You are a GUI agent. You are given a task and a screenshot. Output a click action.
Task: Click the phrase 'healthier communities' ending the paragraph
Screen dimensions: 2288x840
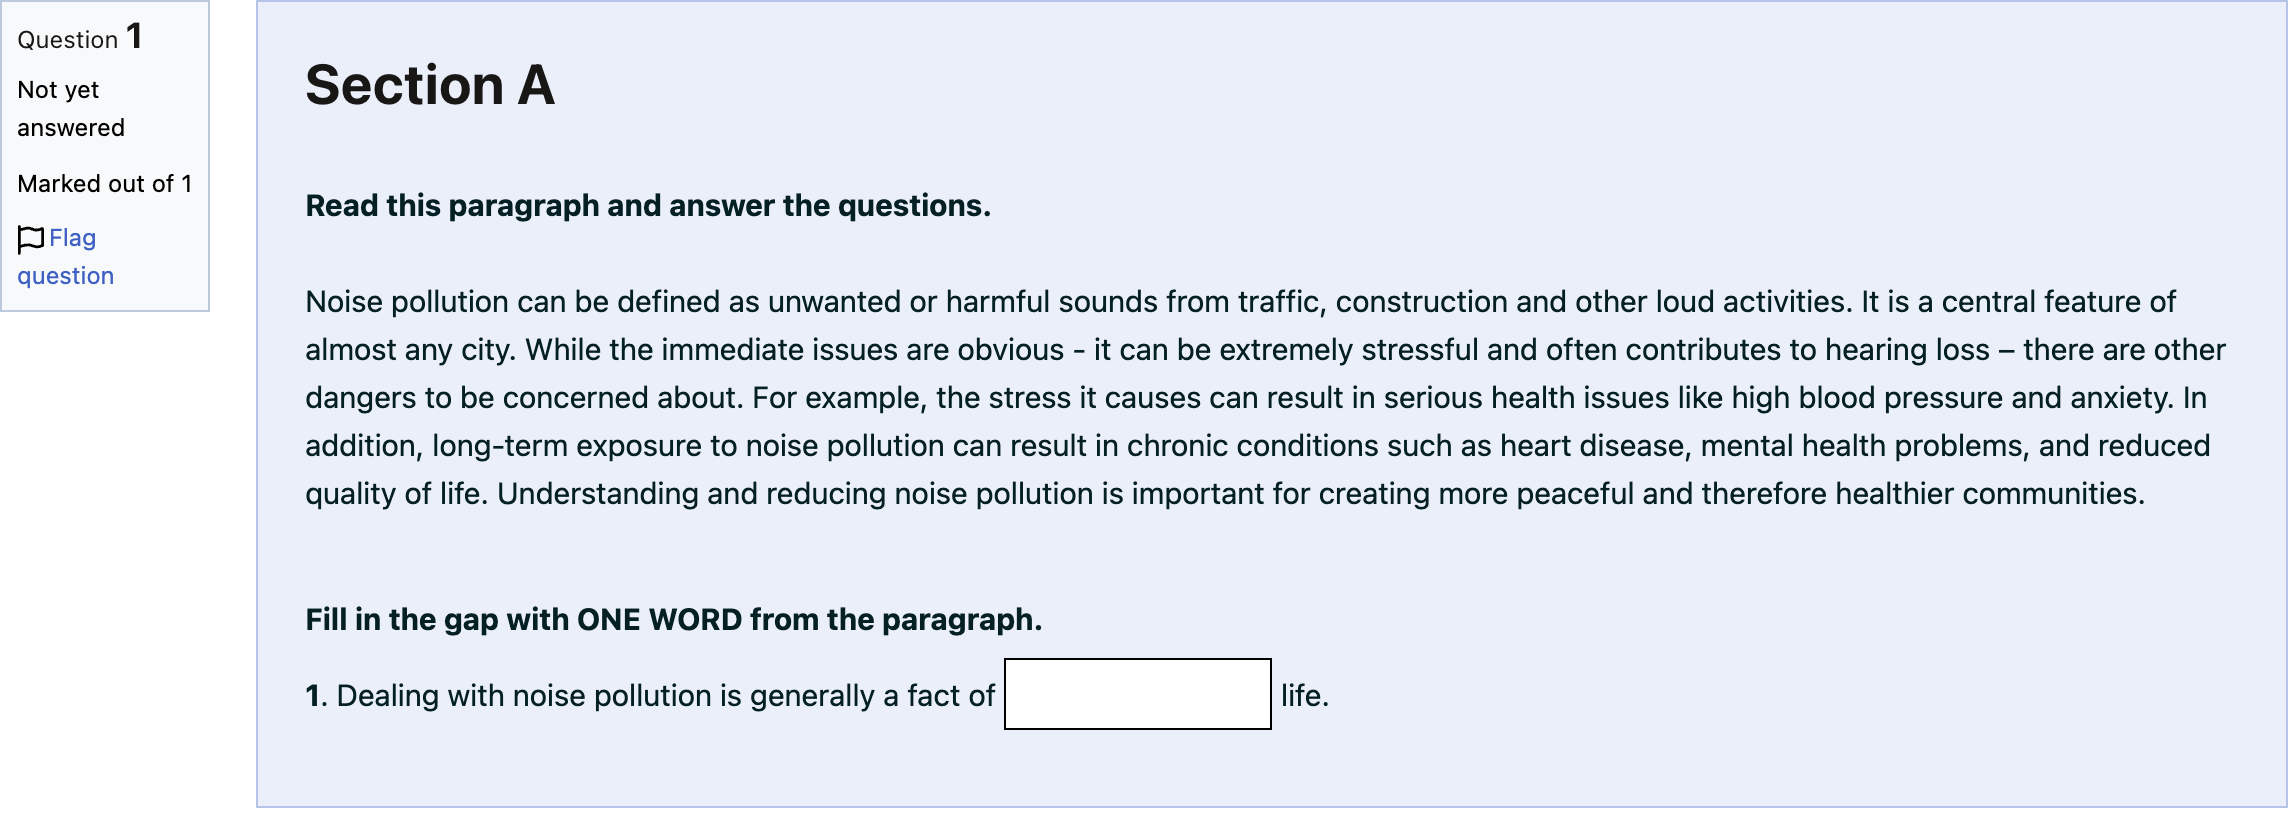[x=1990, y=494]
